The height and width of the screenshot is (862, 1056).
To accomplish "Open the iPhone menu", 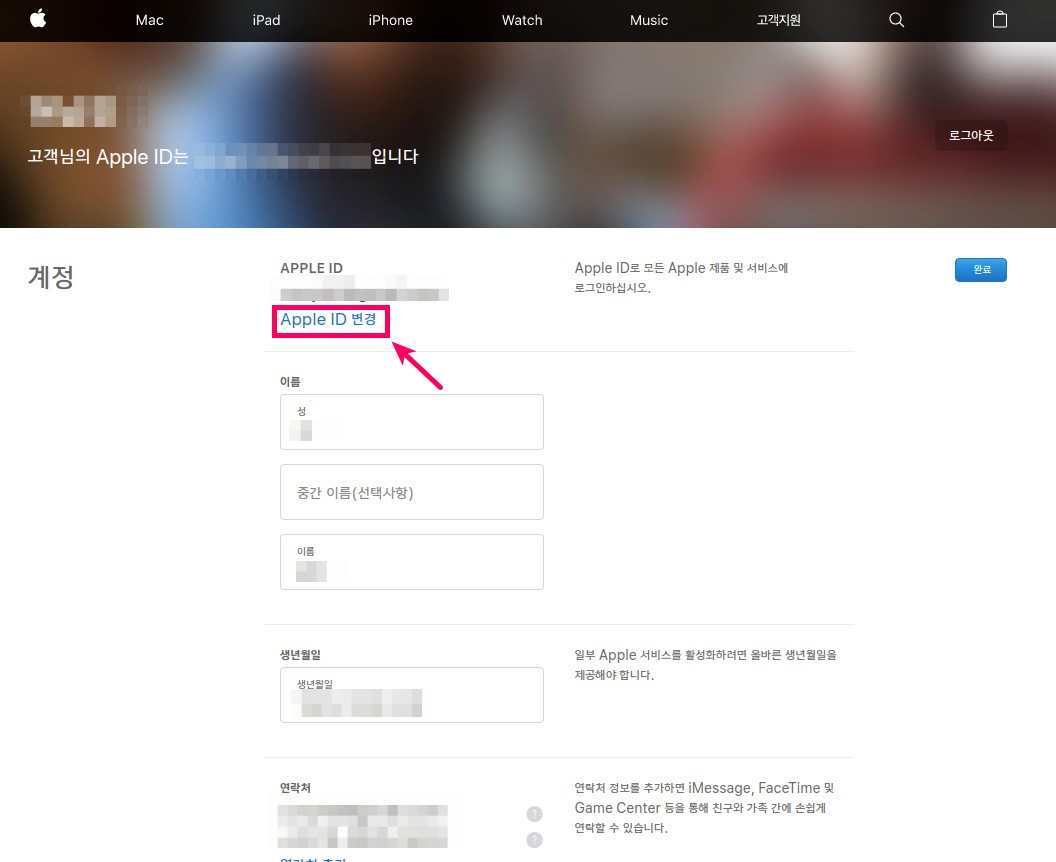I will click(x=391, y=20).
